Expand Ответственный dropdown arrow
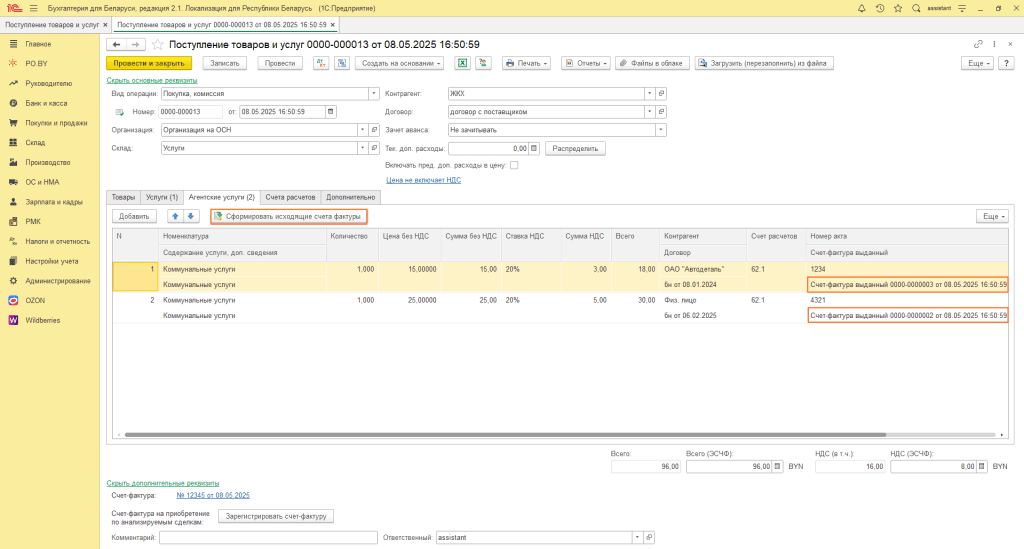 coord(637,537)
